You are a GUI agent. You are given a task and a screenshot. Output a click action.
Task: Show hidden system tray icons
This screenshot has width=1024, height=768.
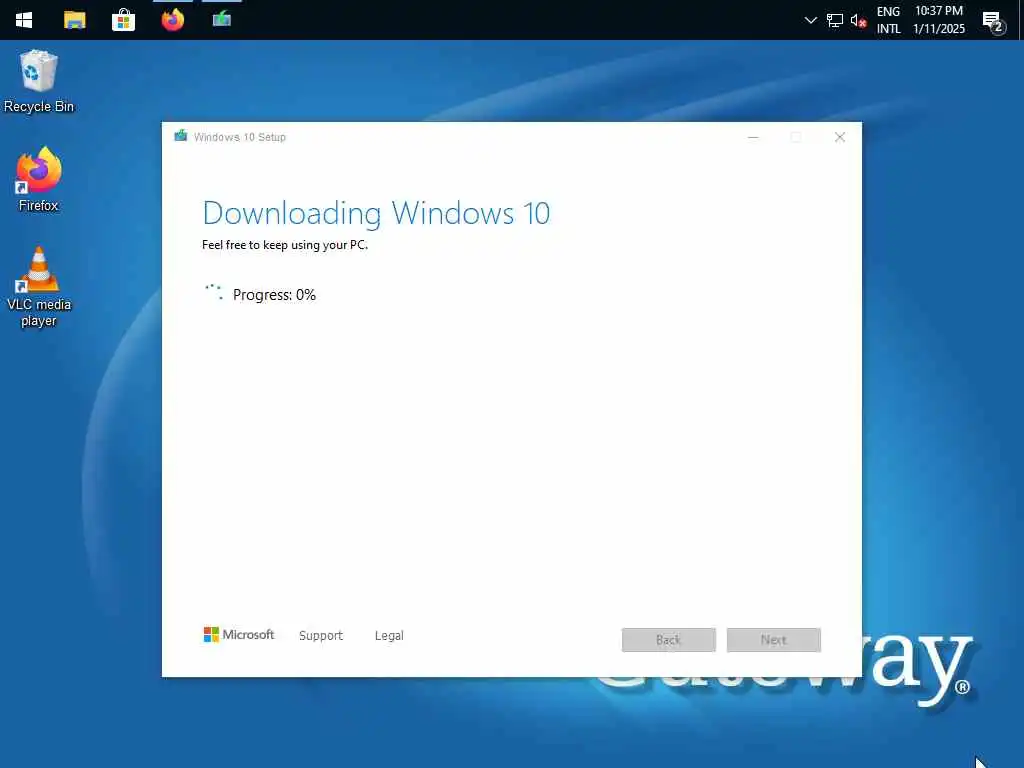(810, 20)
